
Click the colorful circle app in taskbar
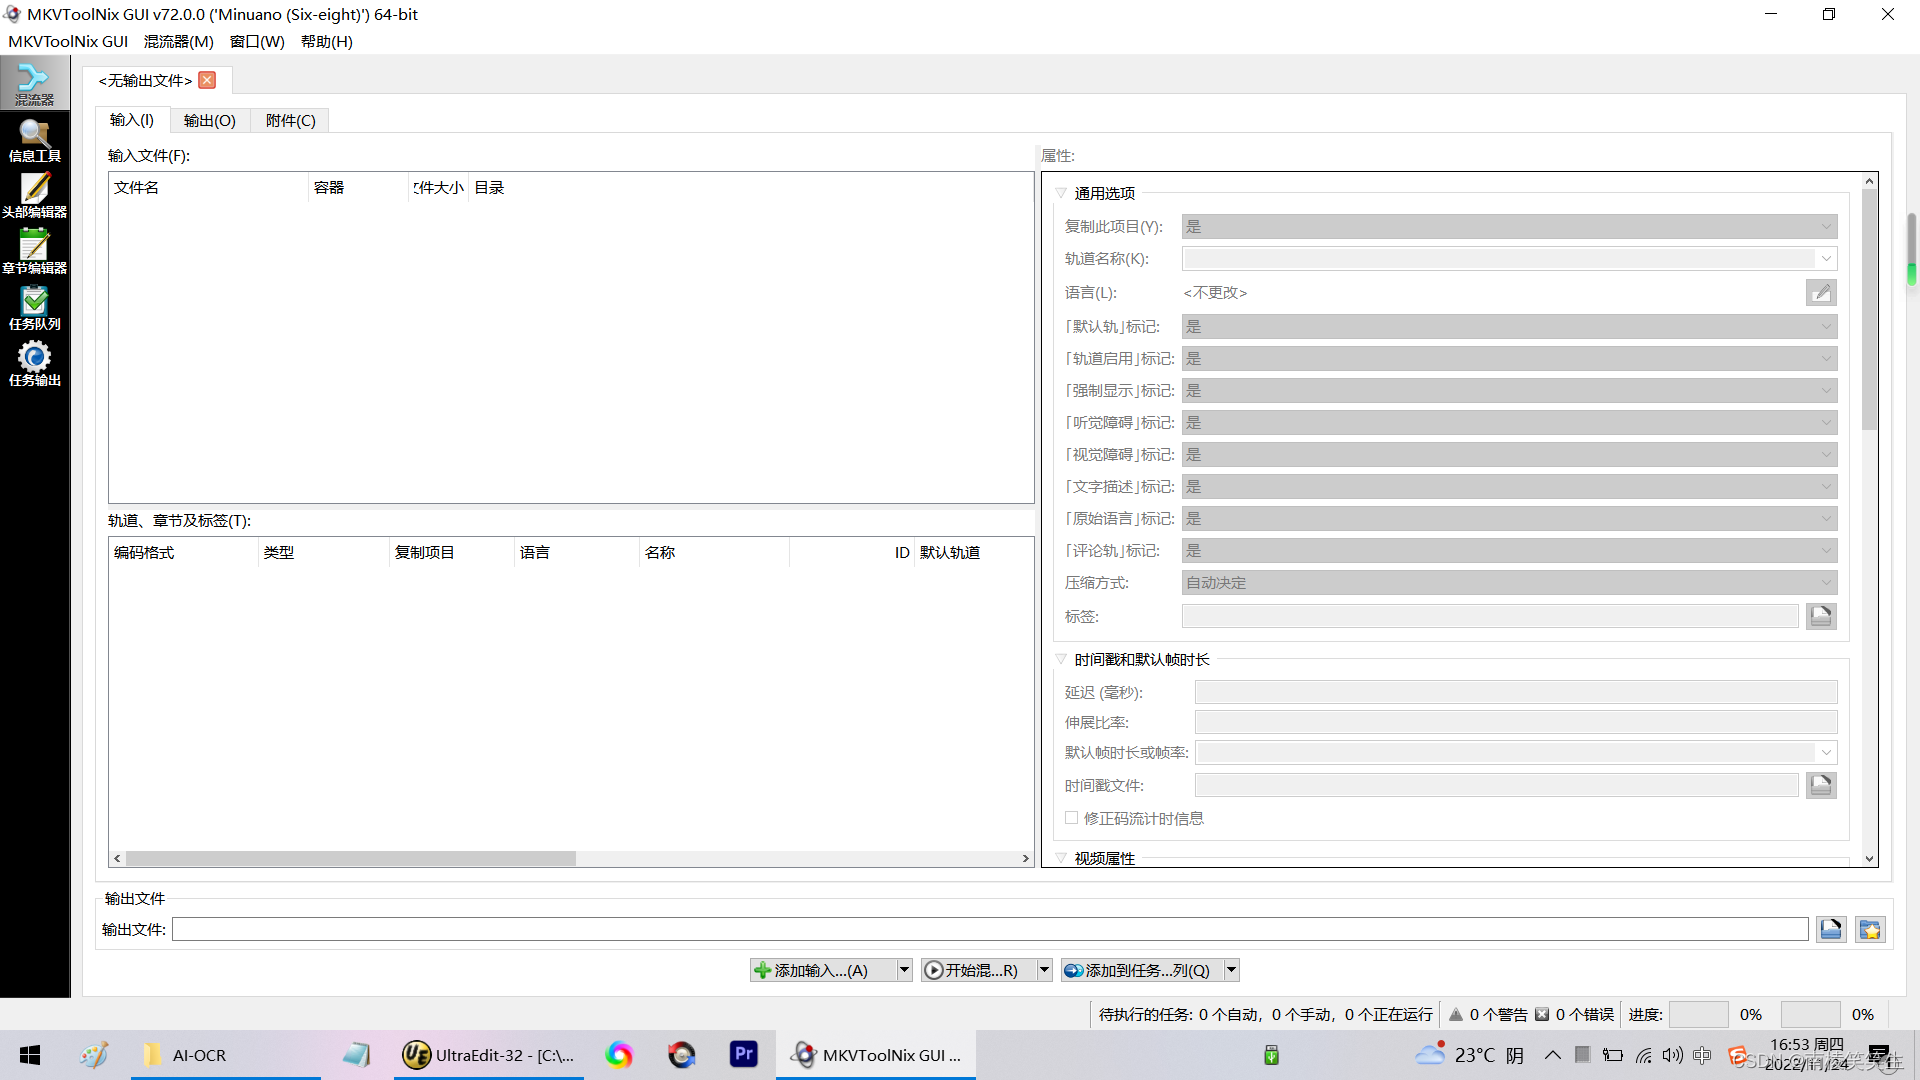[619, 1055]
